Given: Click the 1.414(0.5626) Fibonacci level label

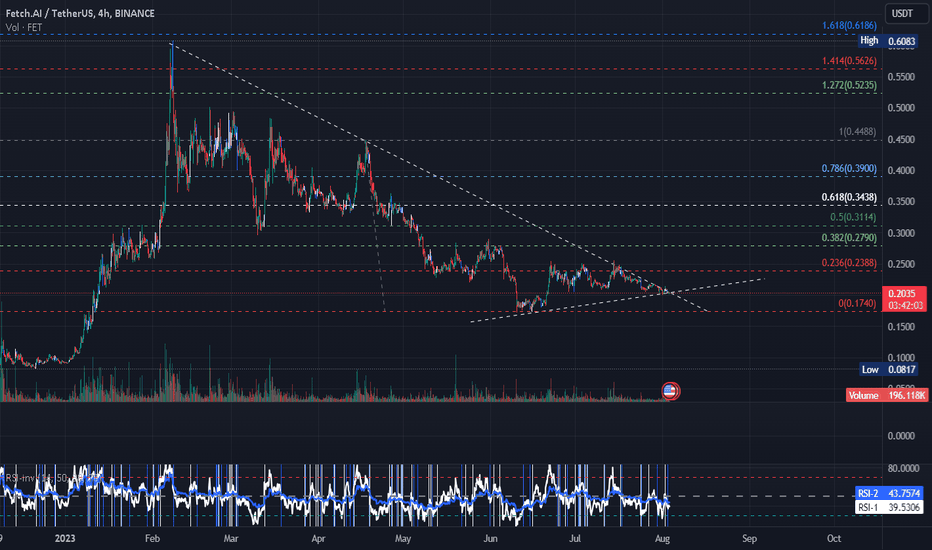Looking at the screenshot, I should pos(849,61).
